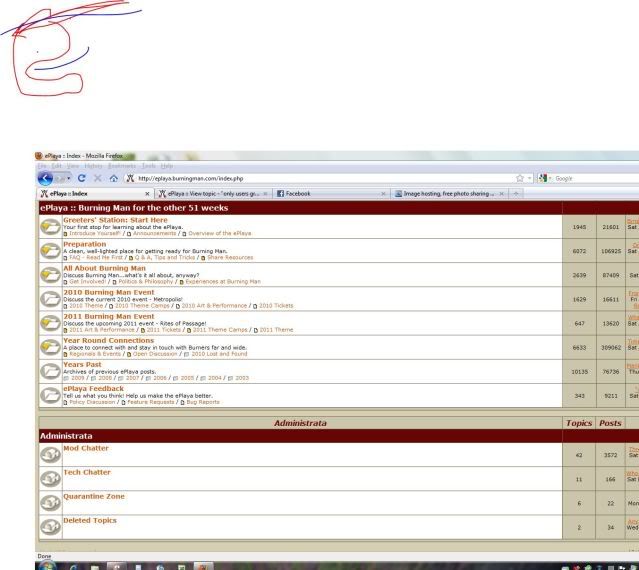Screen dimensions: 639x570
Task: Open the search engine dropdown arrow
Action: tap(549, 178)
